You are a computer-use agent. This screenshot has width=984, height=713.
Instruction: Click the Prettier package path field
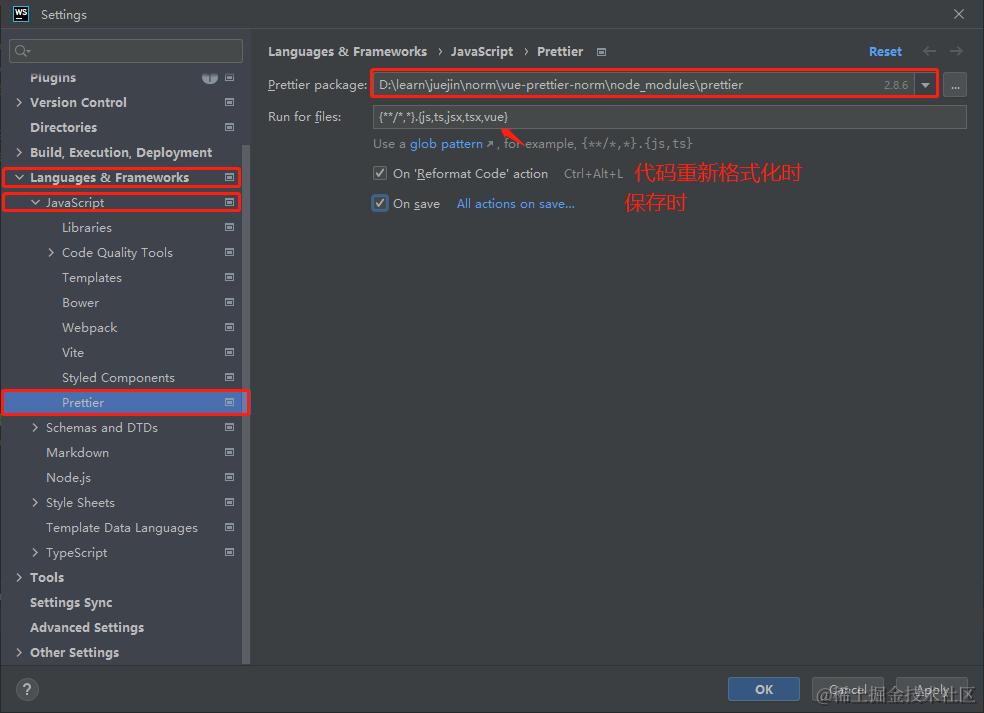click(x=643, y=85)
